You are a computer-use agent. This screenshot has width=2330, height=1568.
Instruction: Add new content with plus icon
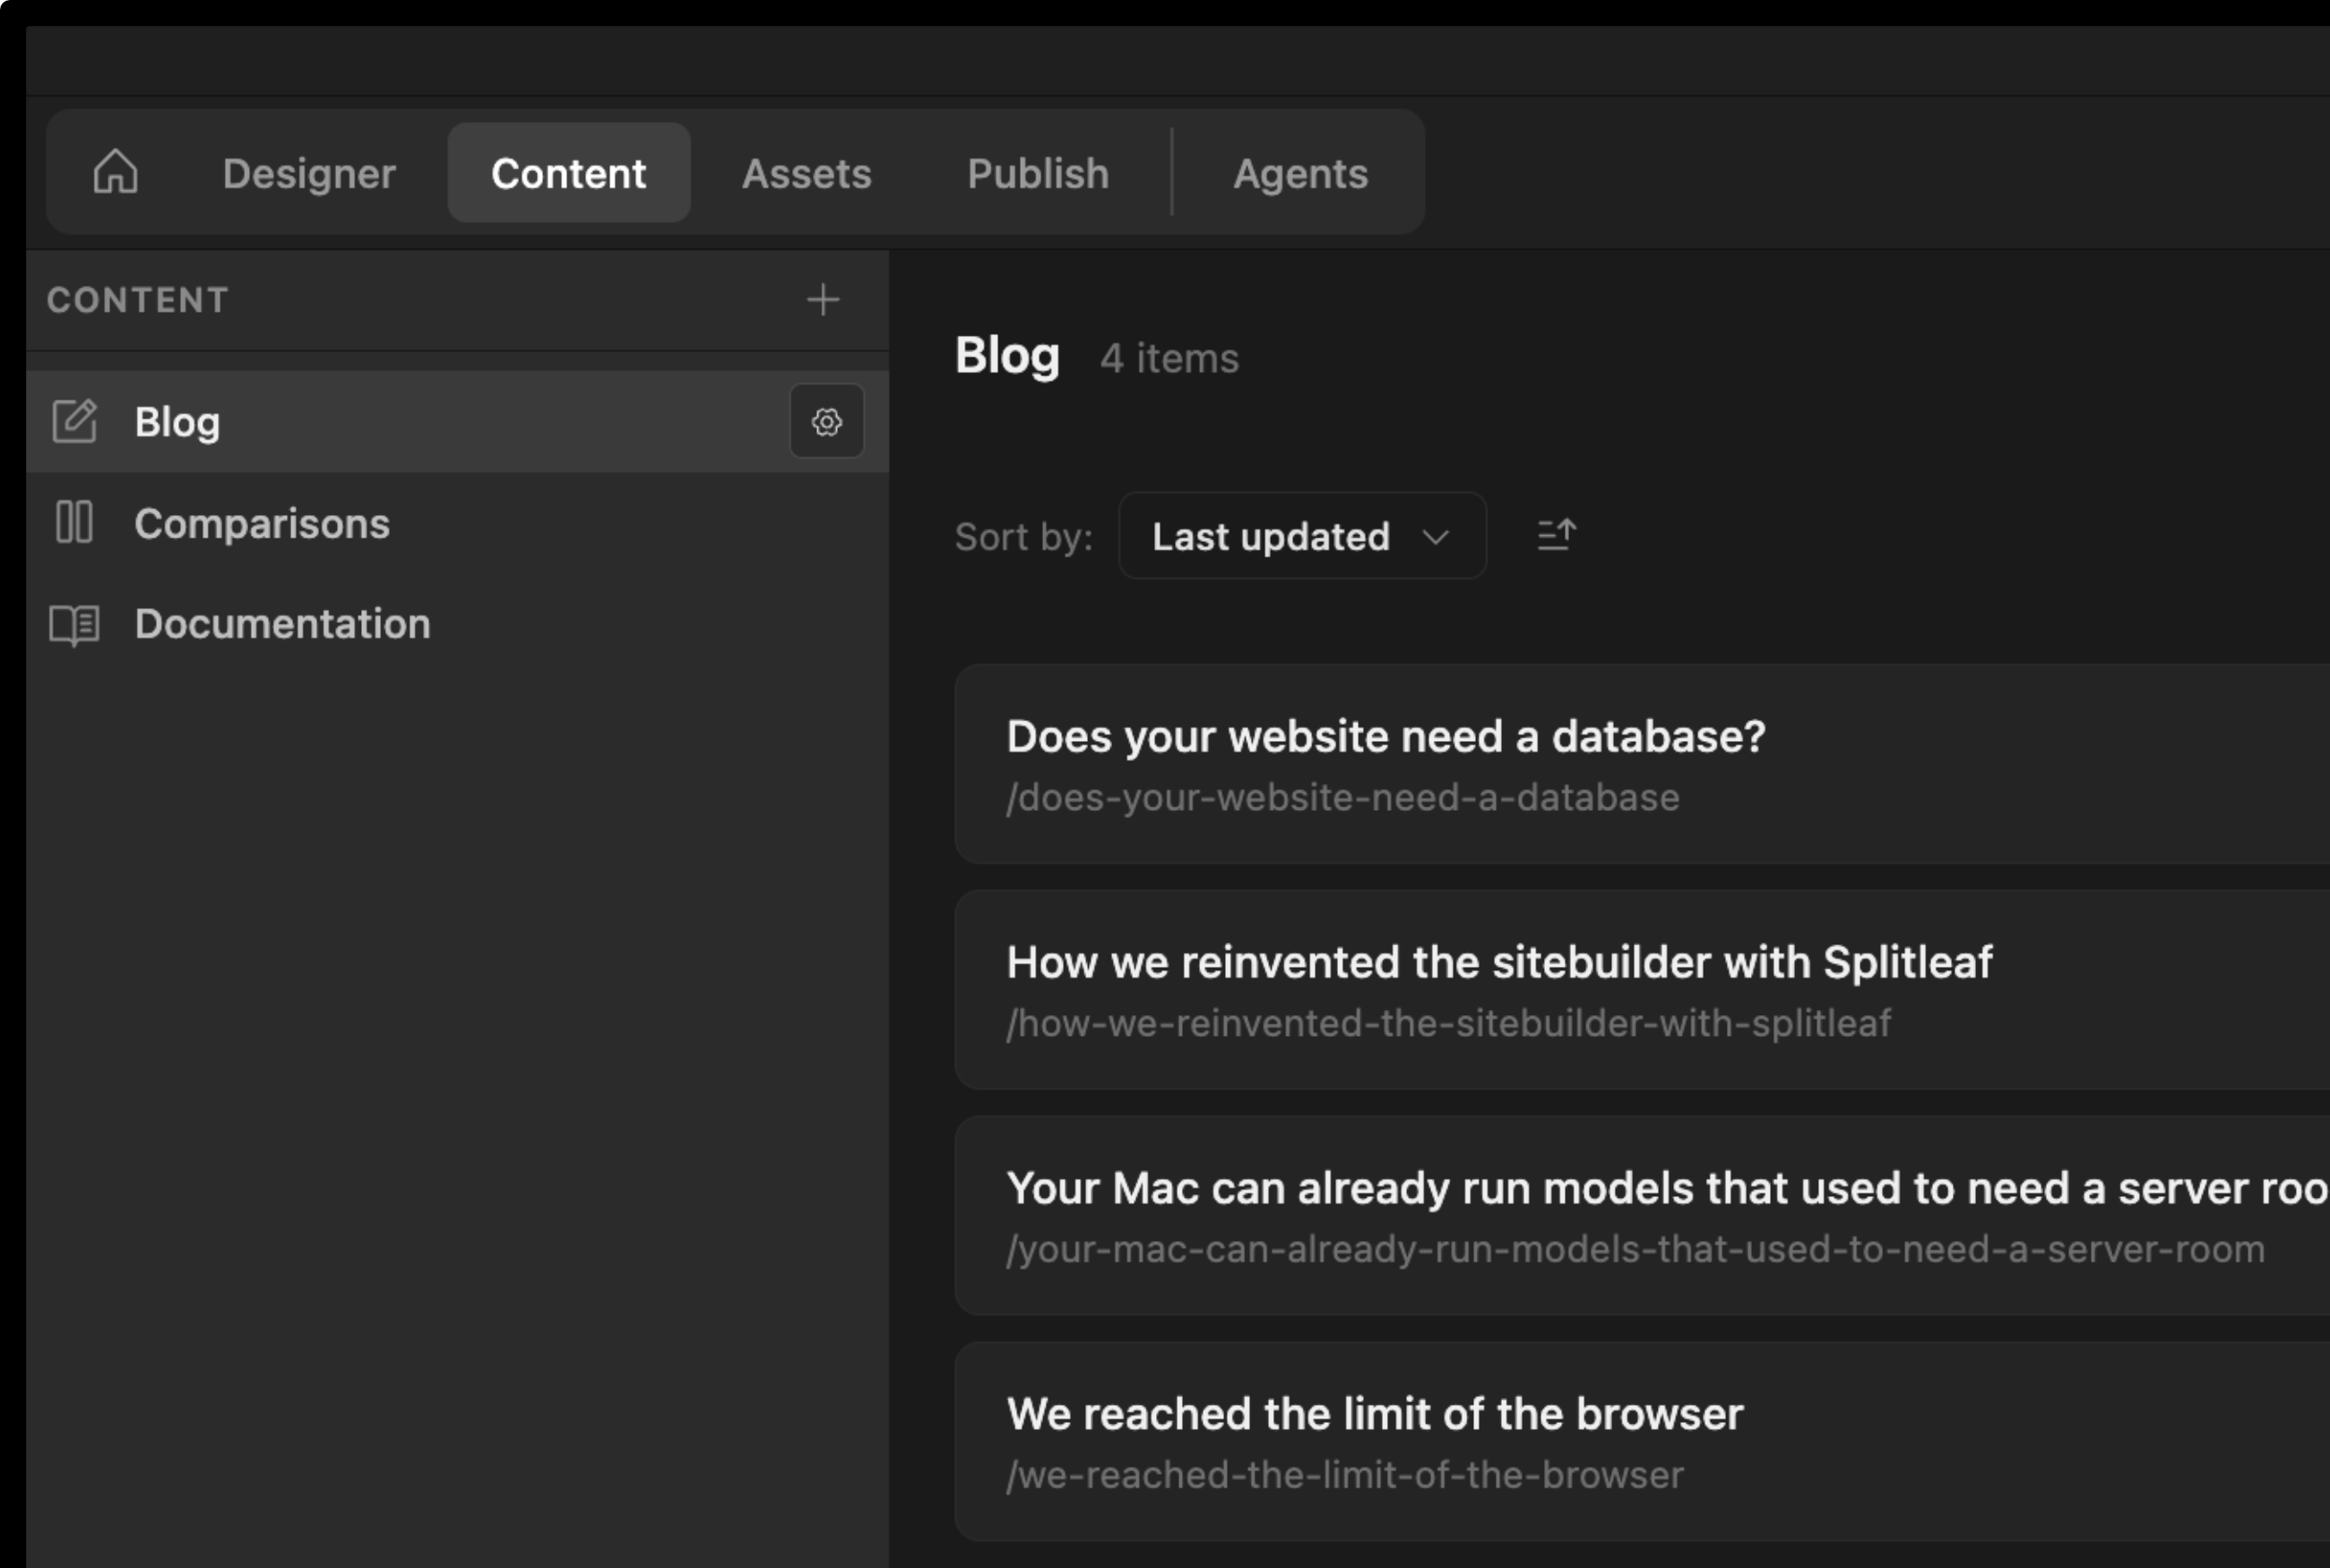coord(823,299)
